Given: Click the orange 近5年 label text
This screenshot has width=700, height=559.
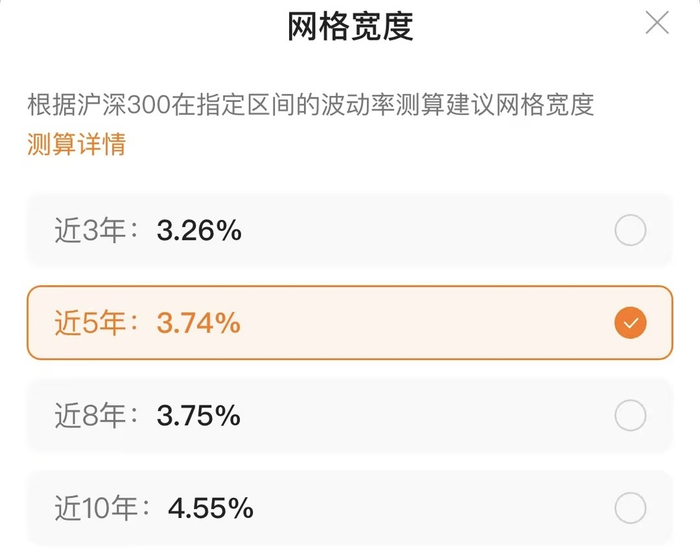Looking at the screenshot, I should click(90, 323).
